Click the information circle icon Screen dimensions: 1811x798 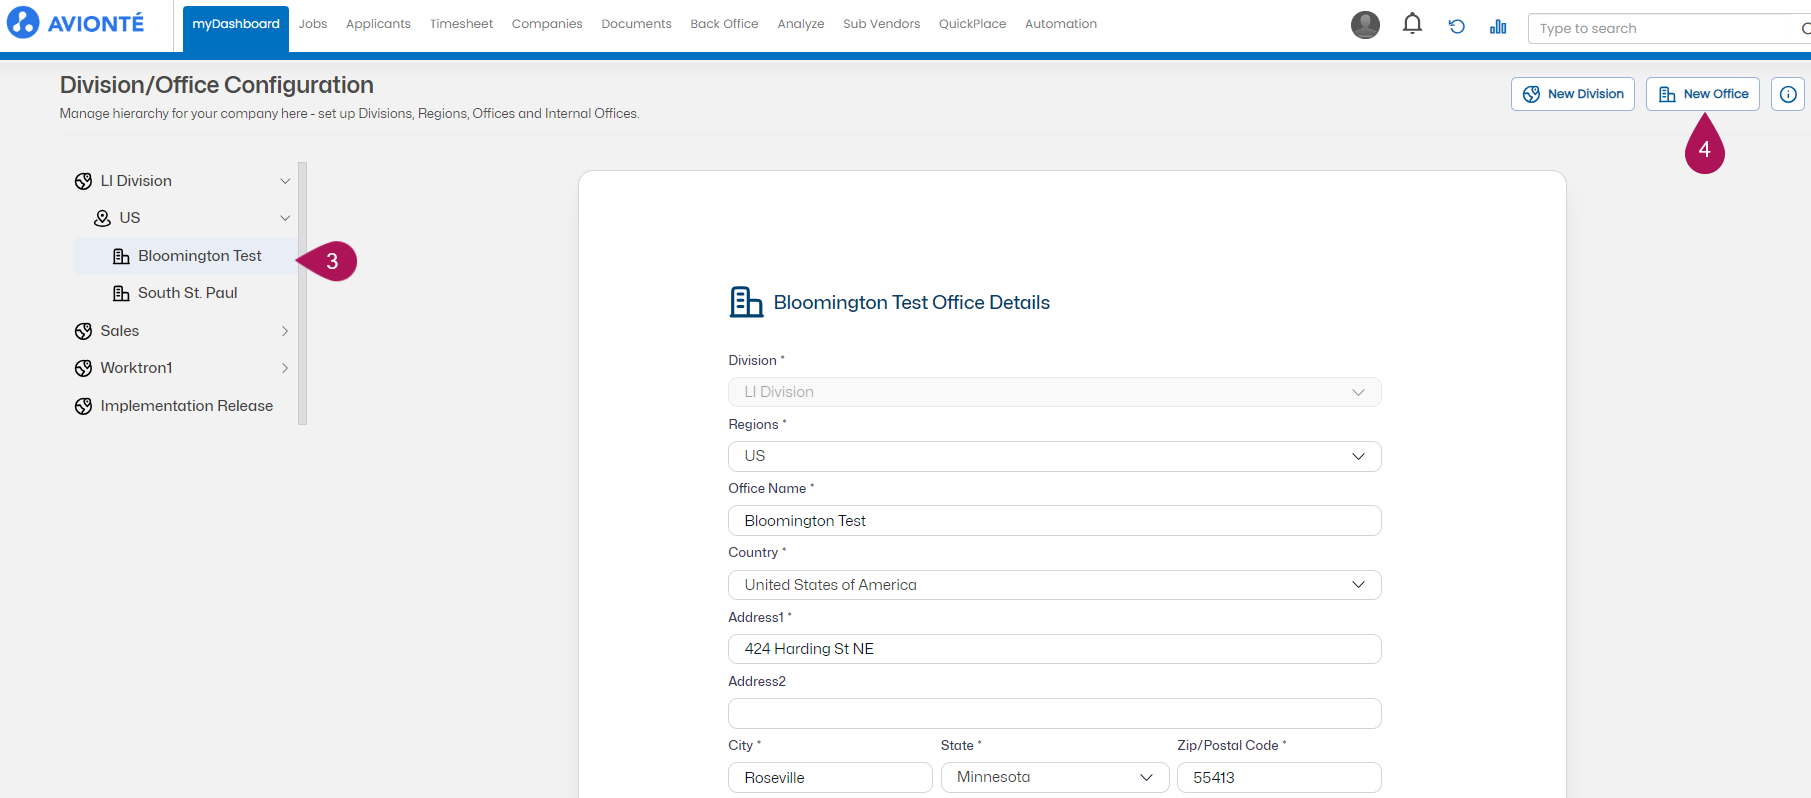point(1788,94)
